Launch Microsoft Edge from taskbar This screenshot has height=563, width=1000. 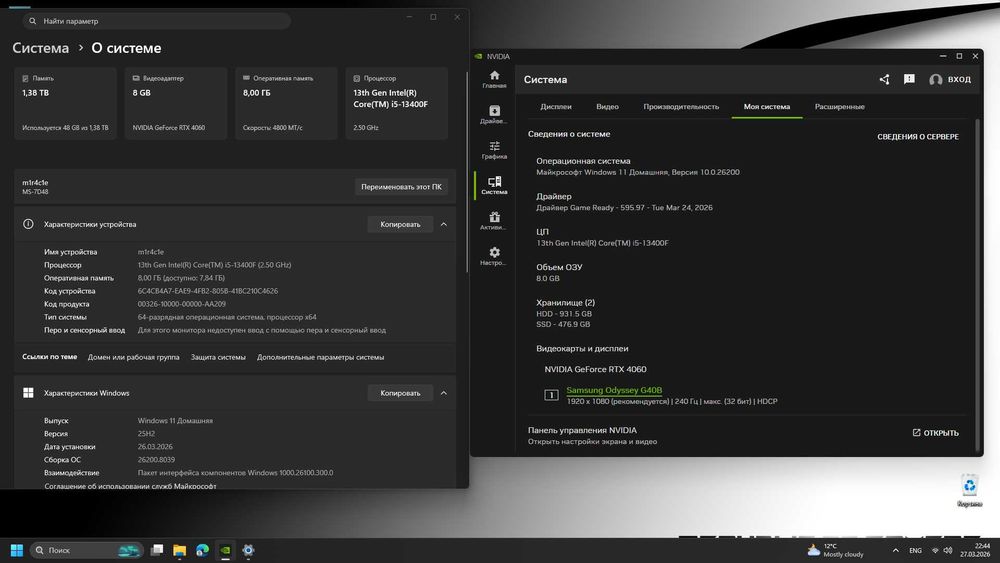coord(202,550)
